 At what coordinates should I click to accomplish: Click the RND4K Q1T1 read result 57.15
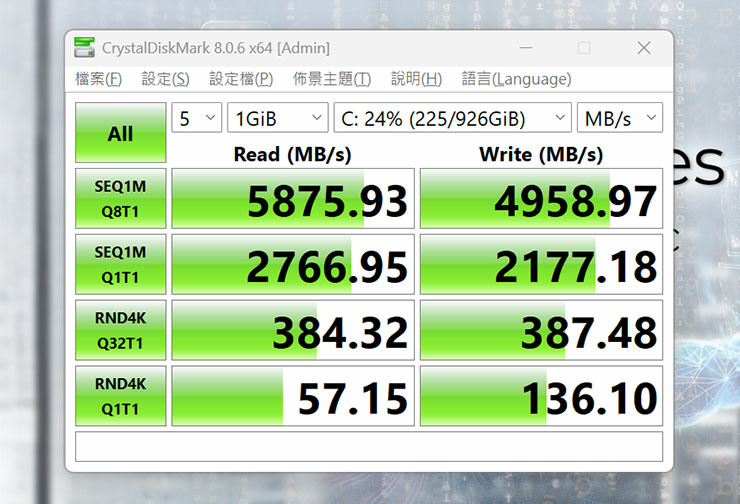click(x=293, y=396)
